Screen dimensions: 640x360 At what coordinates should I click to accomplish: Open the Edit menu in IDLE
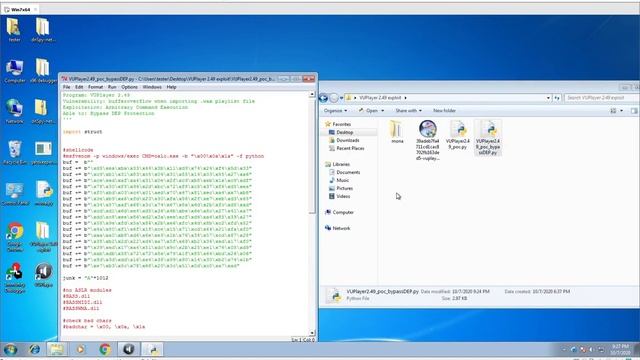79,87
